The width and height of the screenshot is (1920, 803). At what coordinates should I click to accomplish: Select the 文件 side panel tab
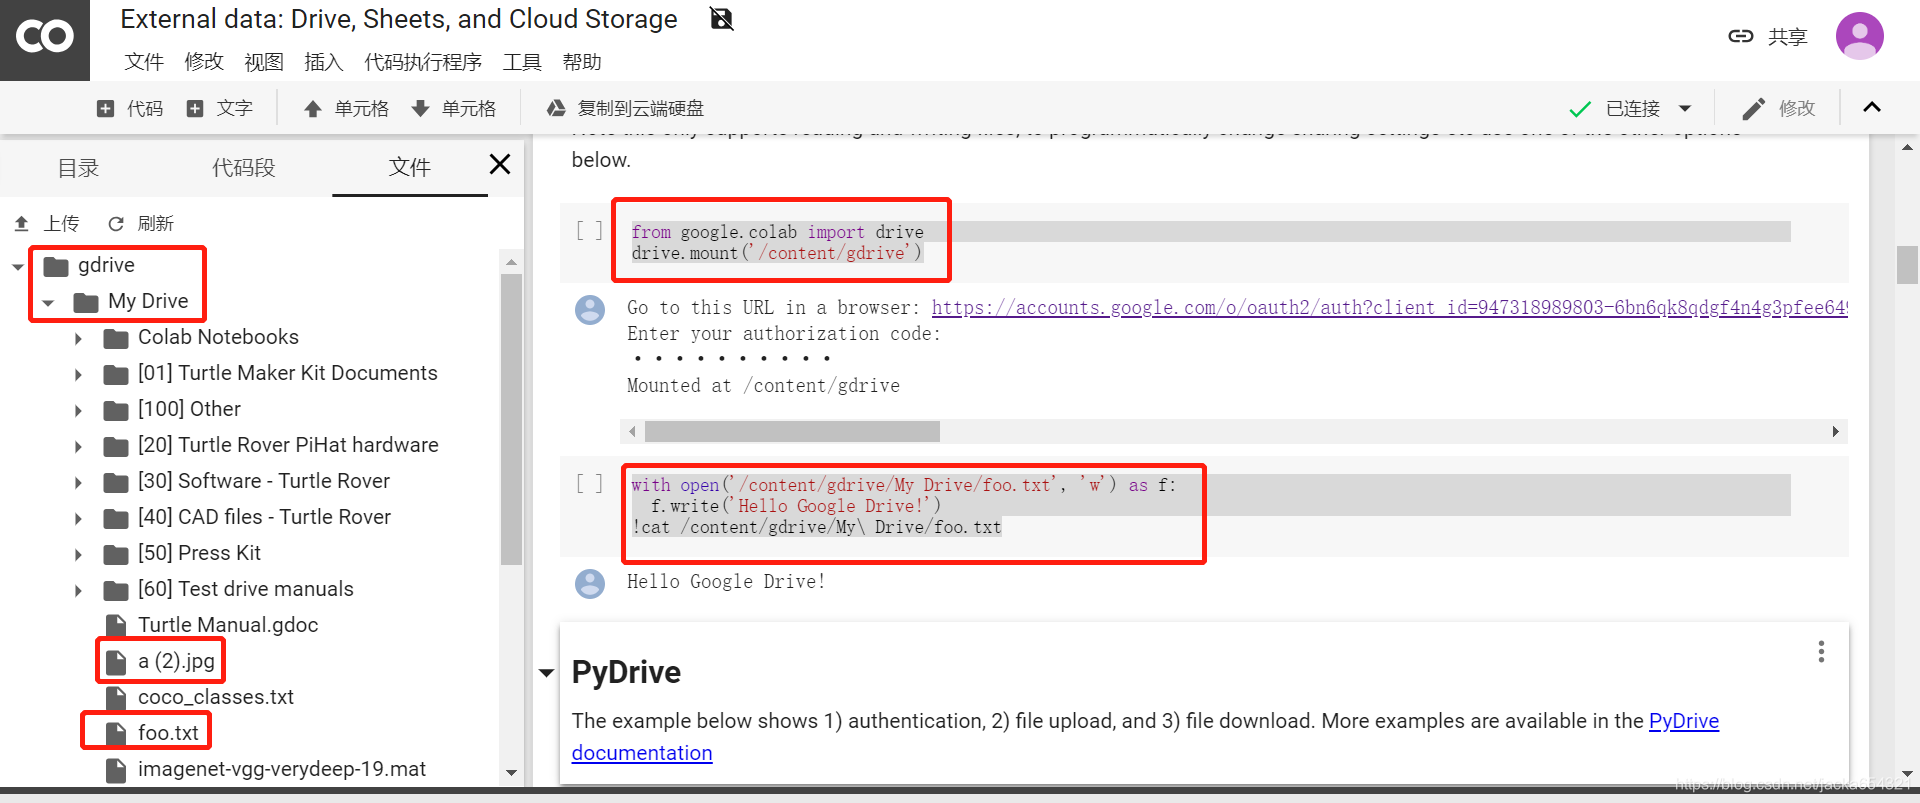click(x=409, y=167)
